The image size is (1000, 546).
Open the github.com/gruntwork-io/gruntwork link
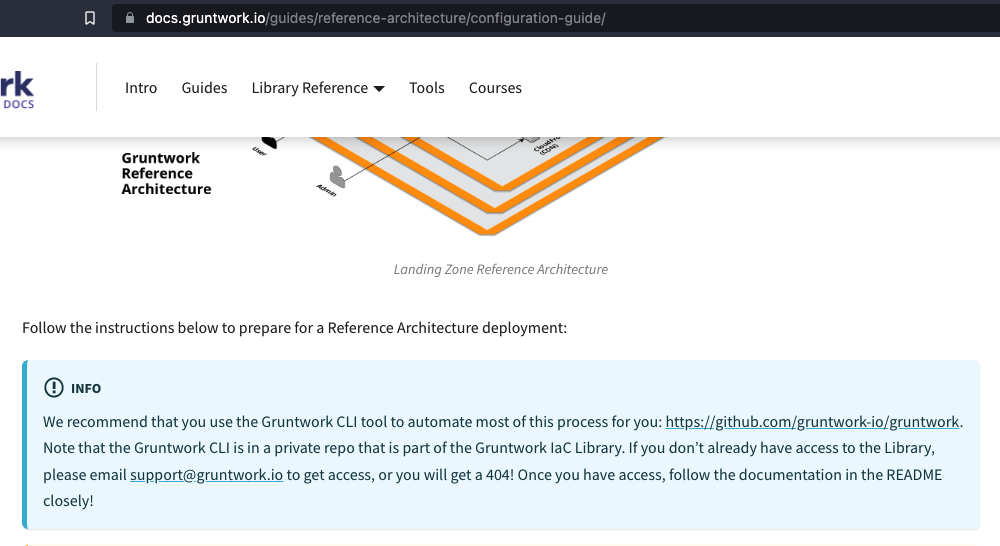(812, 422)
